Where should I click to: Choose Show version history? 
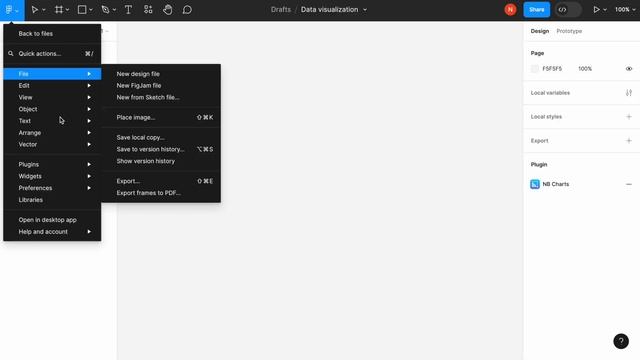(161, 161)
